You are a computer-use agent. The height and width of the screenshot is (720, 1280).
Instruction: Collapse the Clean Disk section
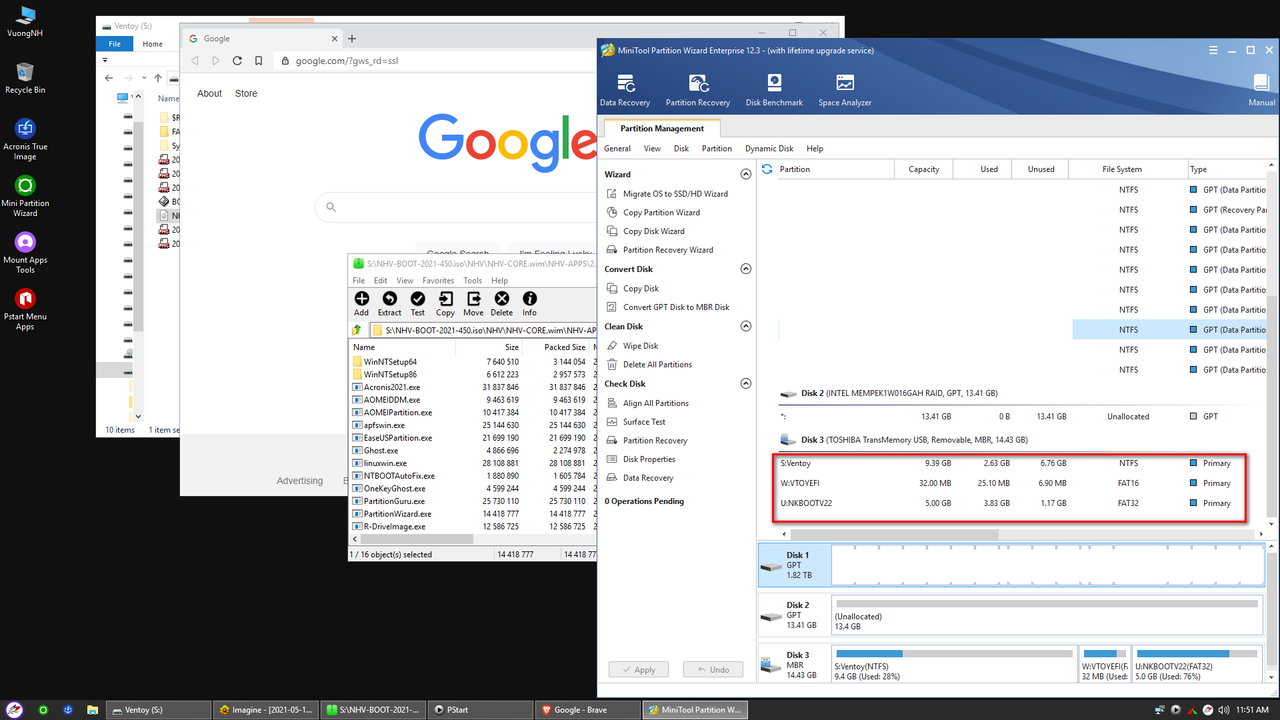[745, 326]
